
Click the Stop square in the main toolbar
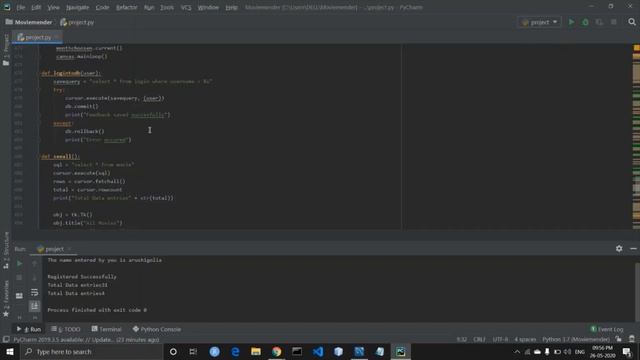tap(613, 22)
